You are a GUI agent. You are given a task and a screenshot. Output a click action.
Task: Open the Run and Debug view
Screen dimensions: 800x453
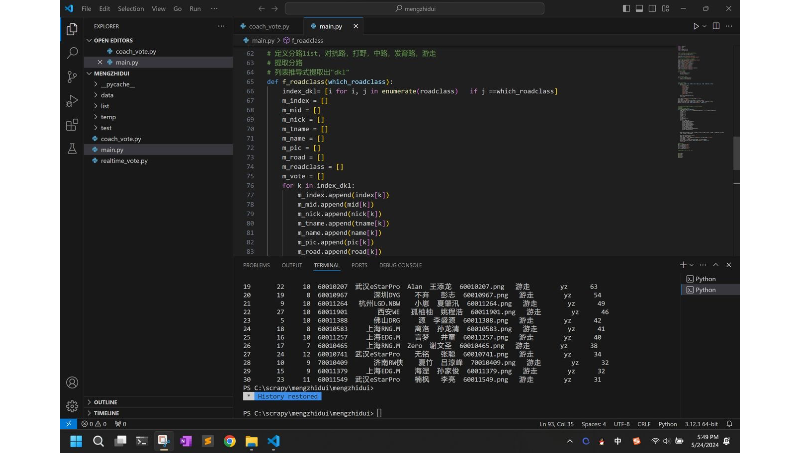coord(72,100)
